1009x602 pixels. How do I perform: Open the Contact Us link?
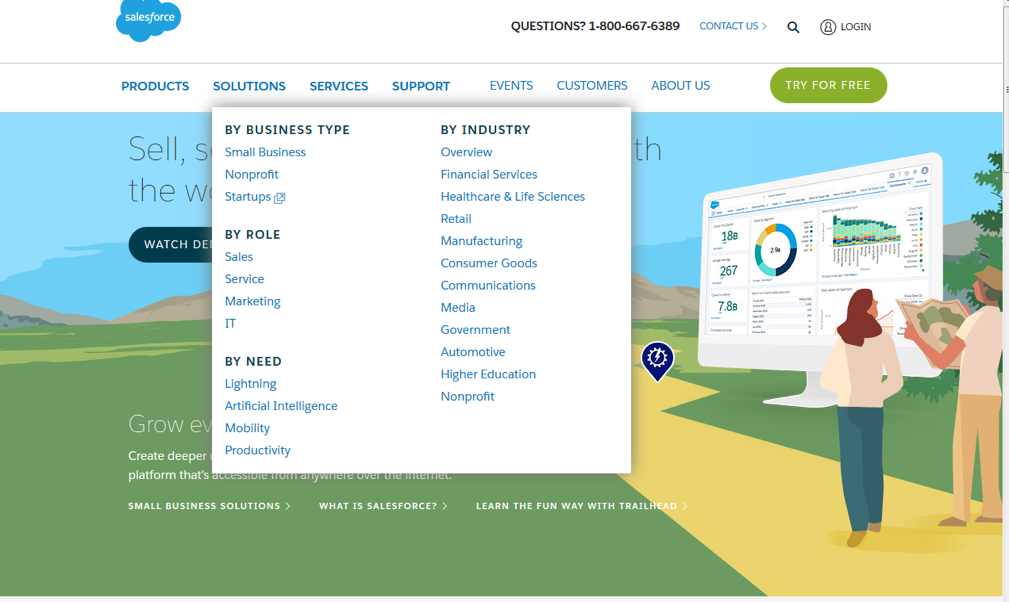click(733, 26)
